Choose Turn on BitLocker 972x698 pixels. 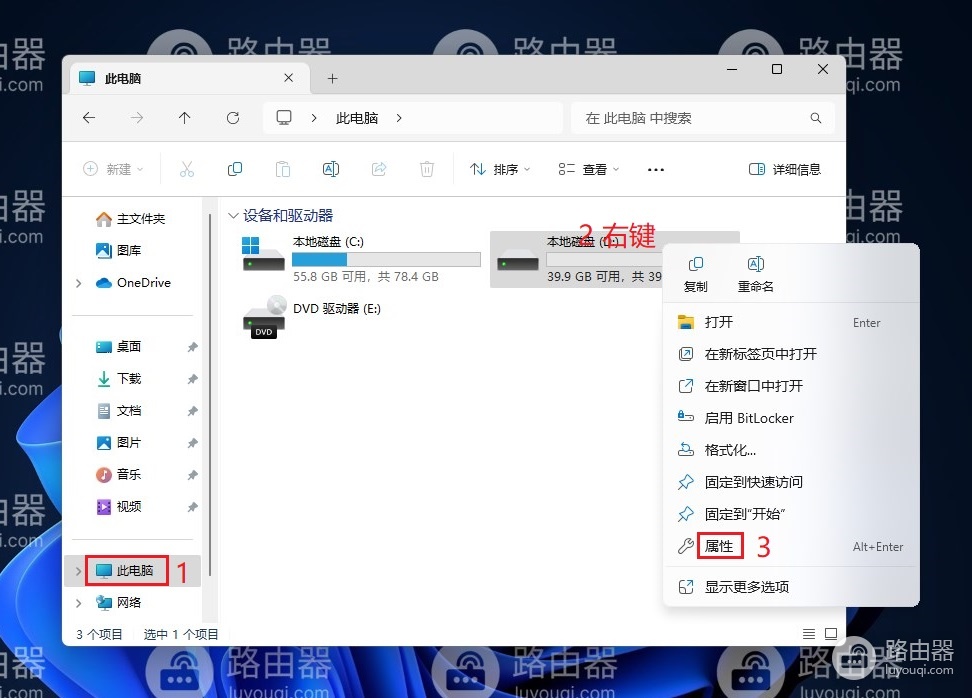(x=791, y=418)
